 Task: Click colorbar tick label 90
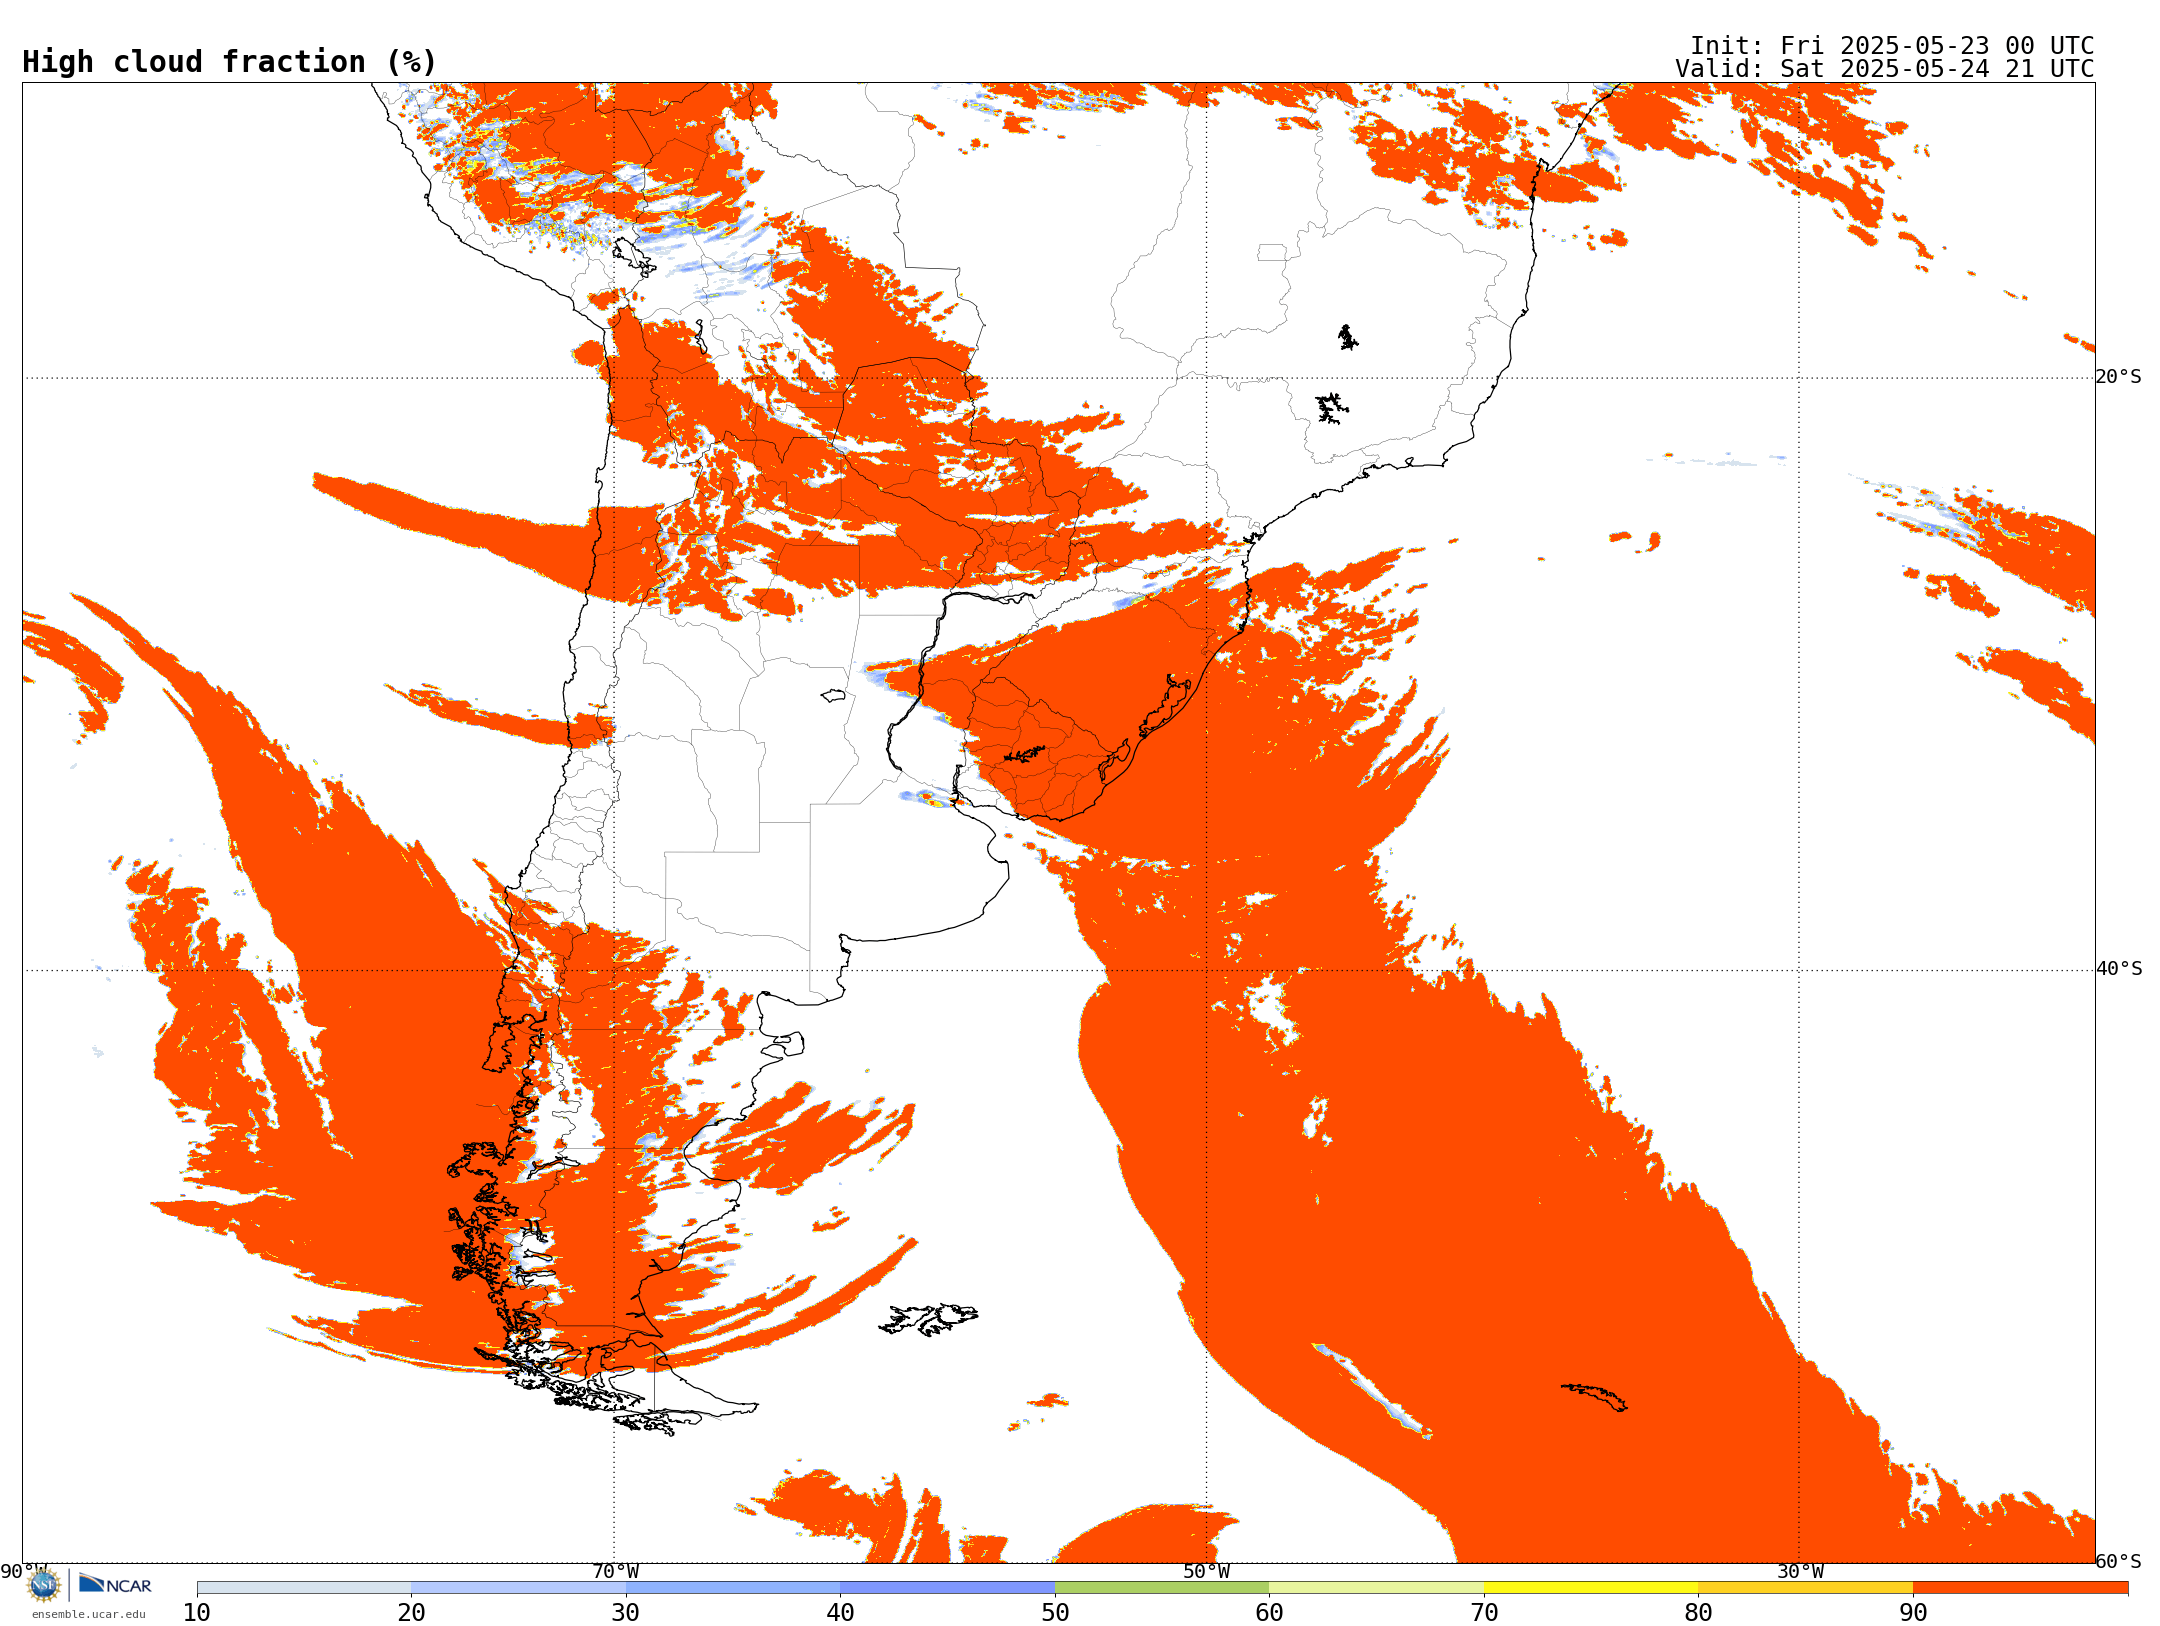tap(1913, 1612)
